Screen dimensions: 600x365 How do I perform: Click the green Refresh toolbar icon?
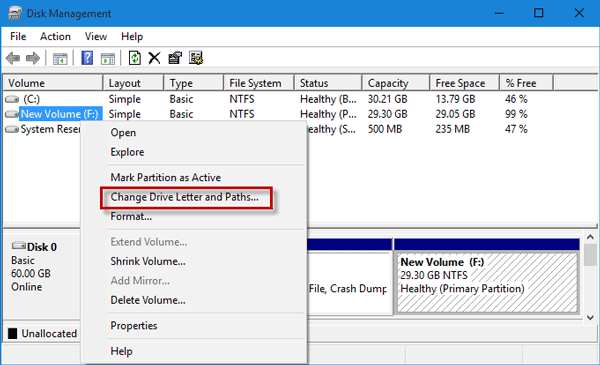[134, 58]
